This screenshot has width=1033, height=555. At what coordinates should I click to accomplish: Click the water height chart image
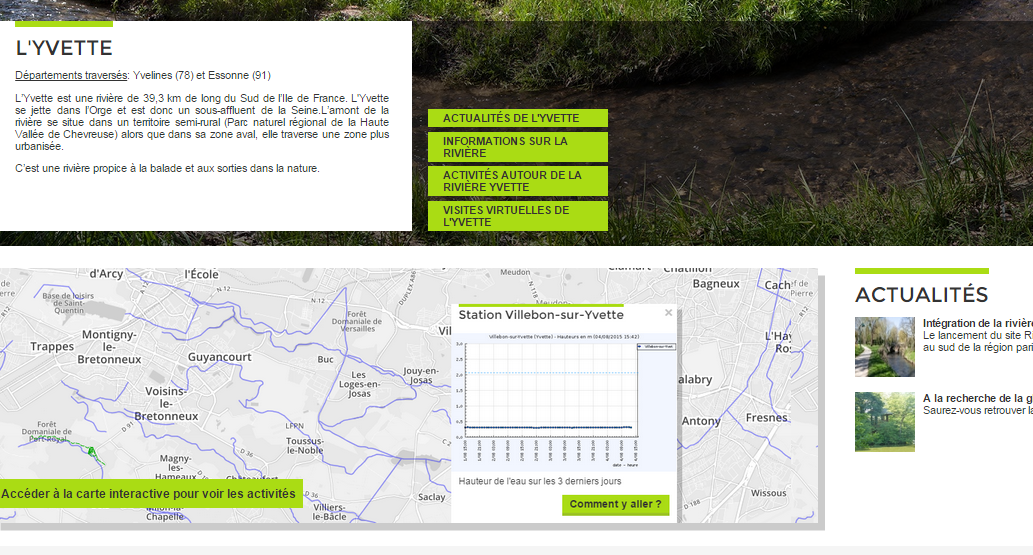tap(565, 401)
